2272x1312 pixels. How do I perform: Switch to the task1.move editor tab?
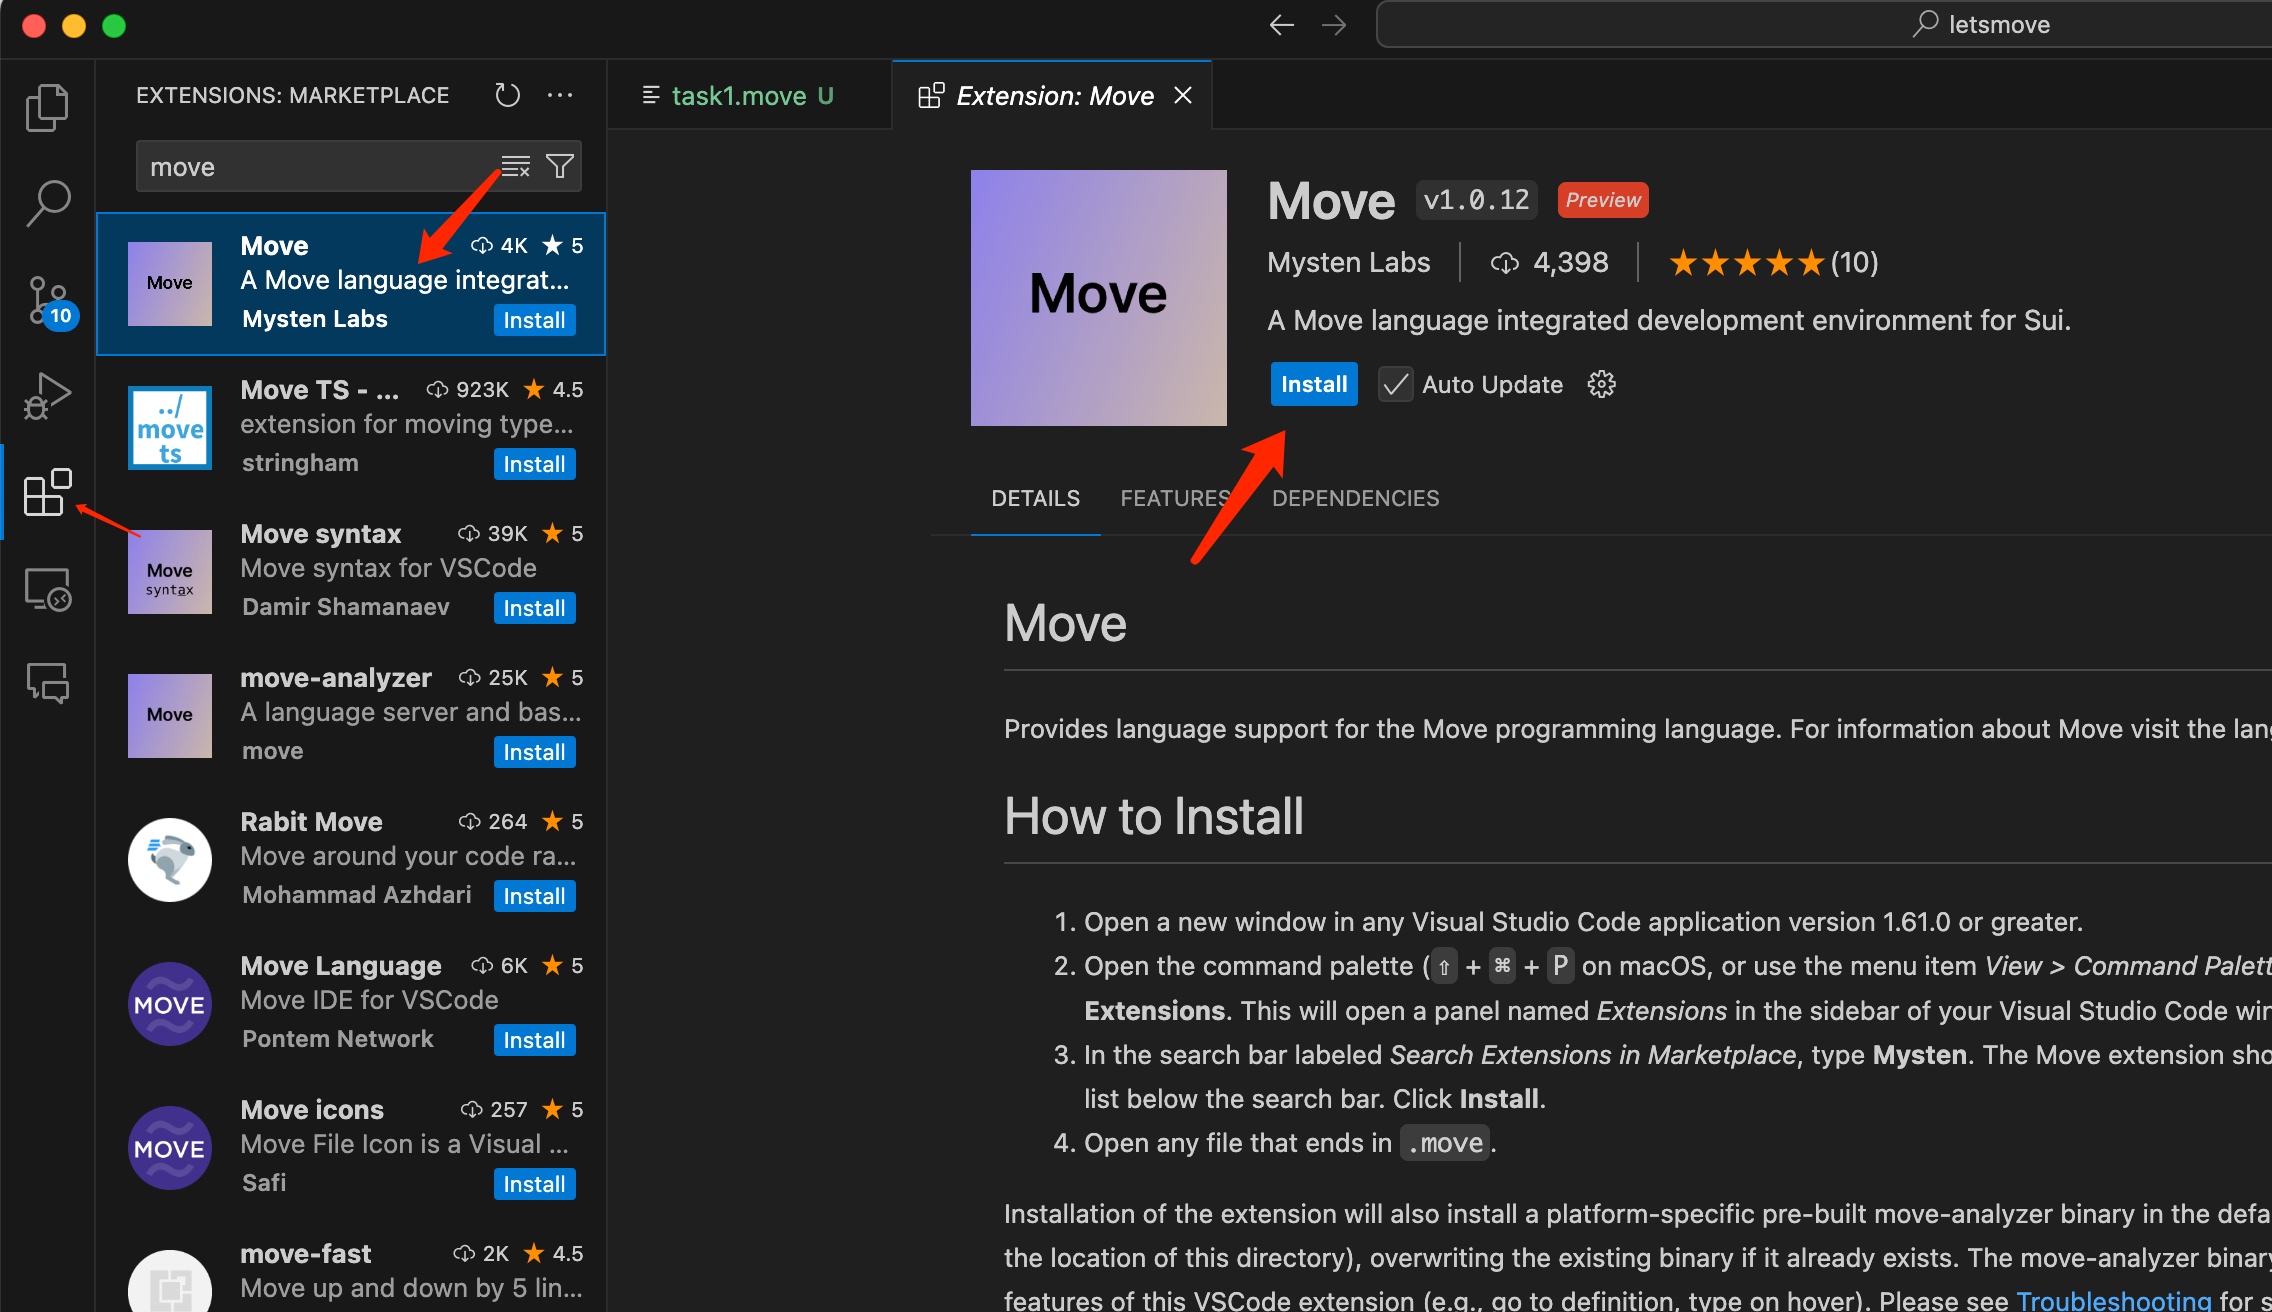749,95
